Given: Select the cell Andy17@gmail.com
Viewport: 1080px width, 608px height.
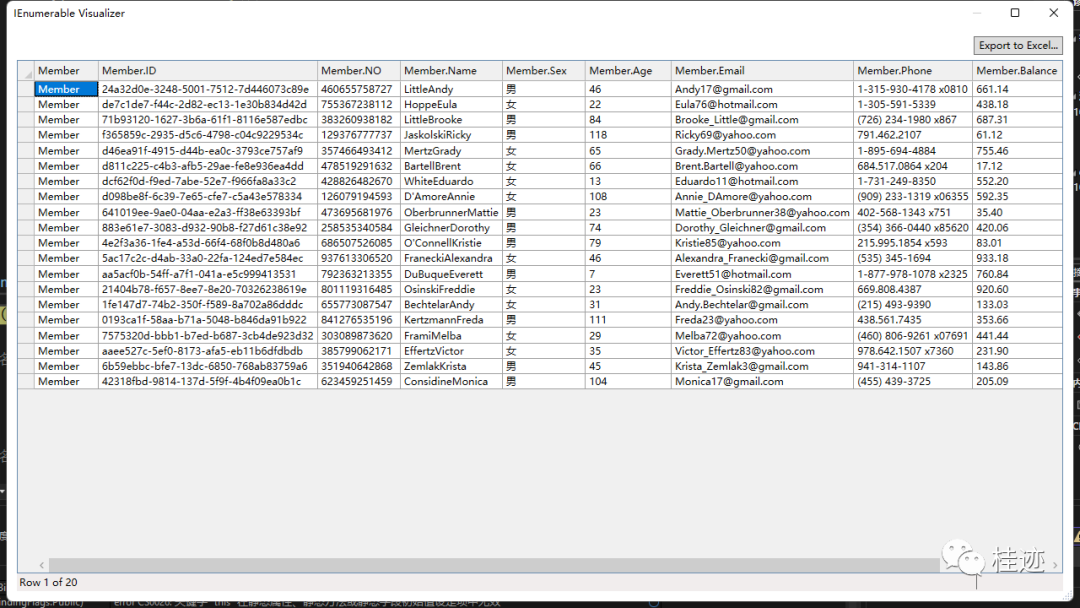Looking at the screenshot, I should point(762,89).
